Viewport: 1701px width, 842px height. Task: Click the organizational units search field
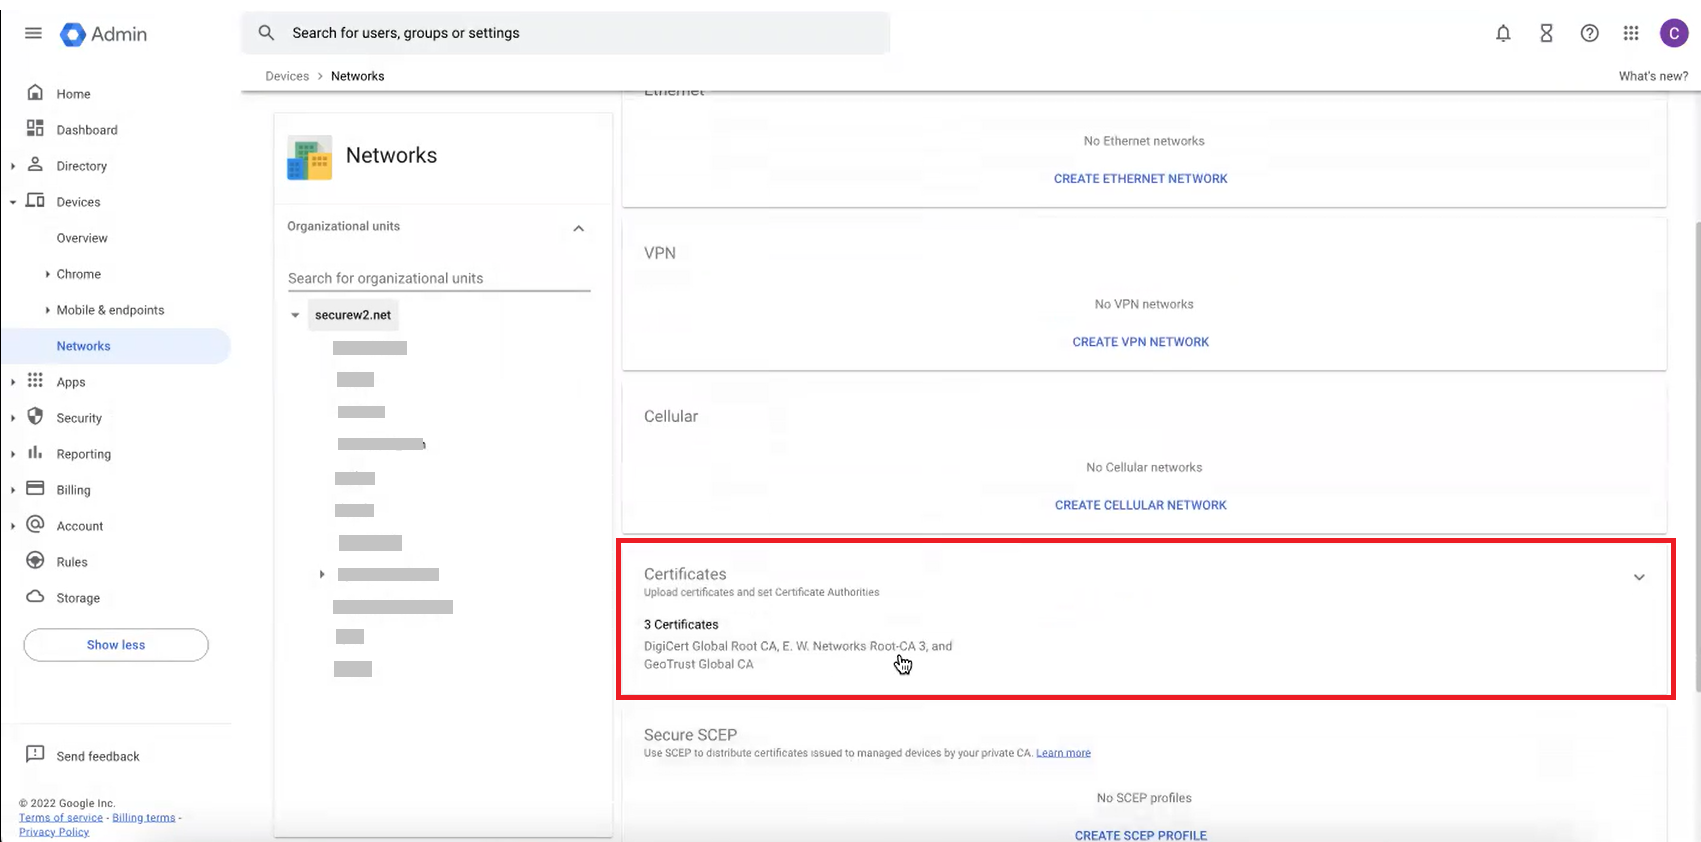(438, 278)
